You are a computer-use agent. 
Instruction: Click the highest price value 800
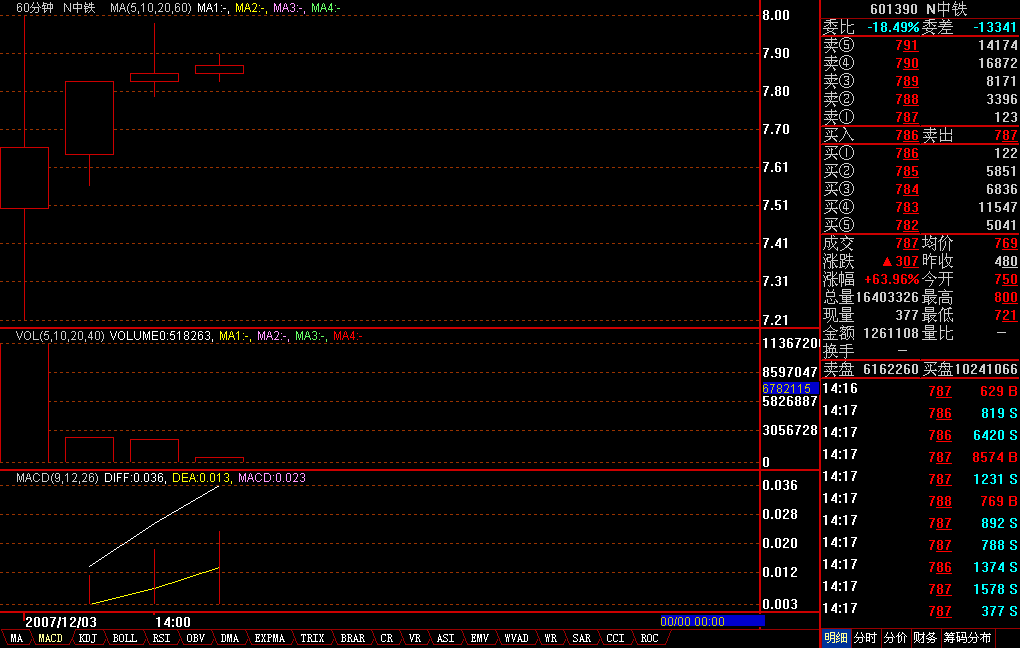[1005, 298]
